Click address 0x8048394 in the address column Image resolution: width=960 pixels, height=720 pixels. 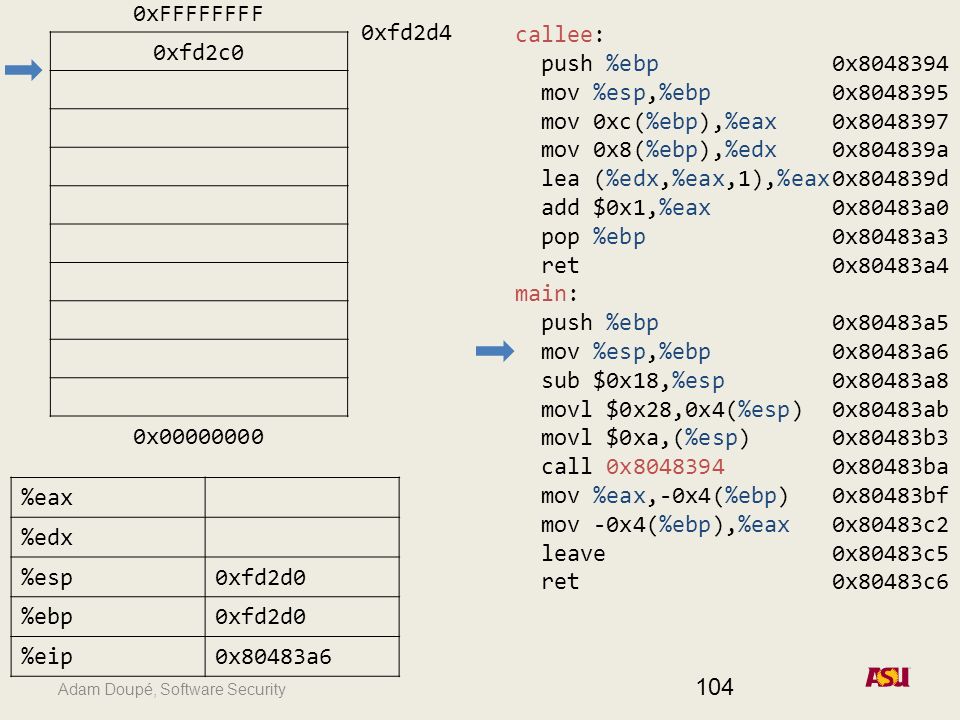[x=890, y=64]
